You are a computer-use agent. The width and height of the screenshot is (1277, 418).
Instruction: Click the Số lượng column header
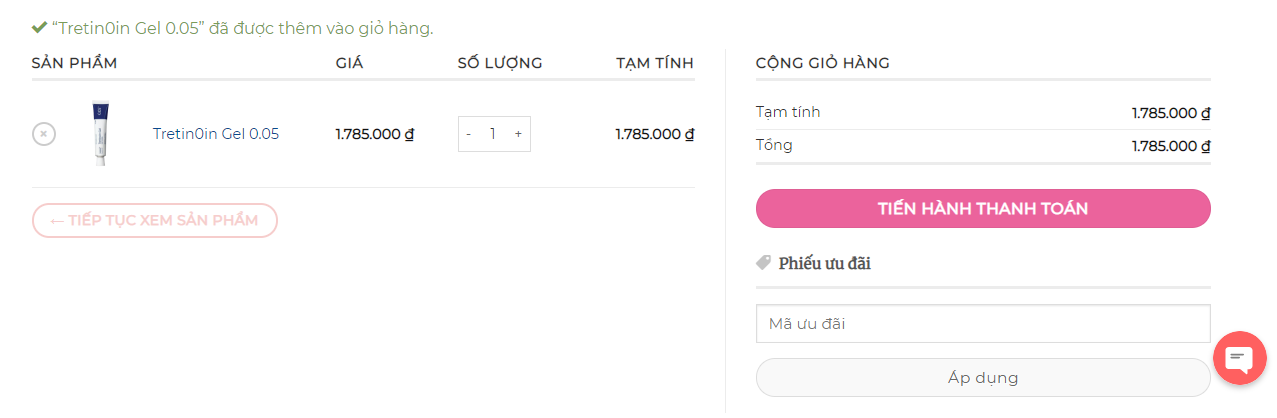point(500,63)
